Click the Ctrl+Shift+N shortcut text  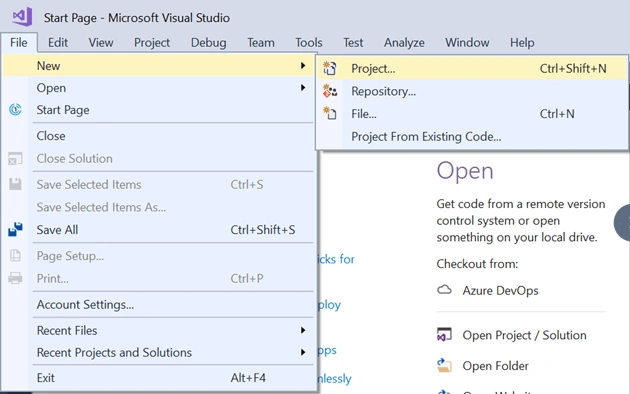[573, 68]
